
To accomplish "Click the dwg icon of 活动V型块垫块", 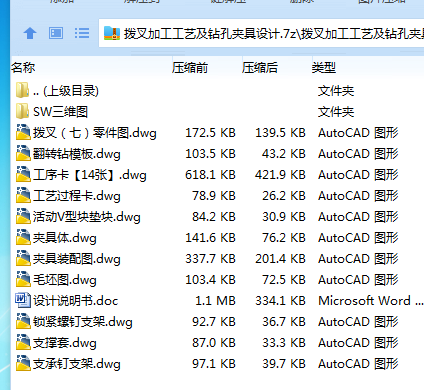I will [23, 216].
